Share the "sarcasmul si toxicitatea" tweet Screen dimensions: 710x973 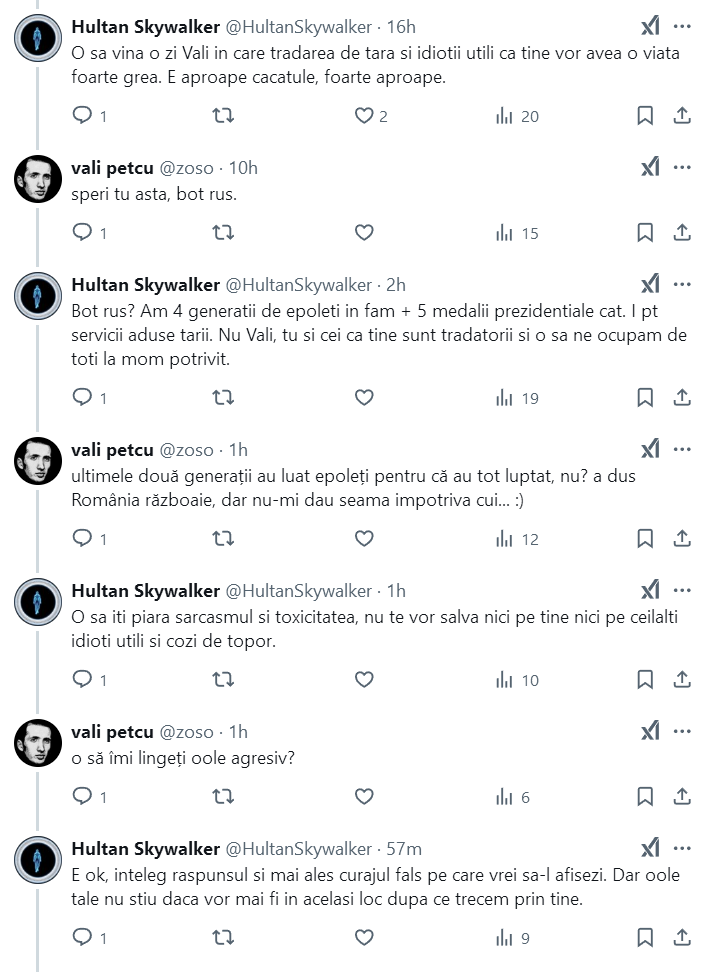pos(682,680)
